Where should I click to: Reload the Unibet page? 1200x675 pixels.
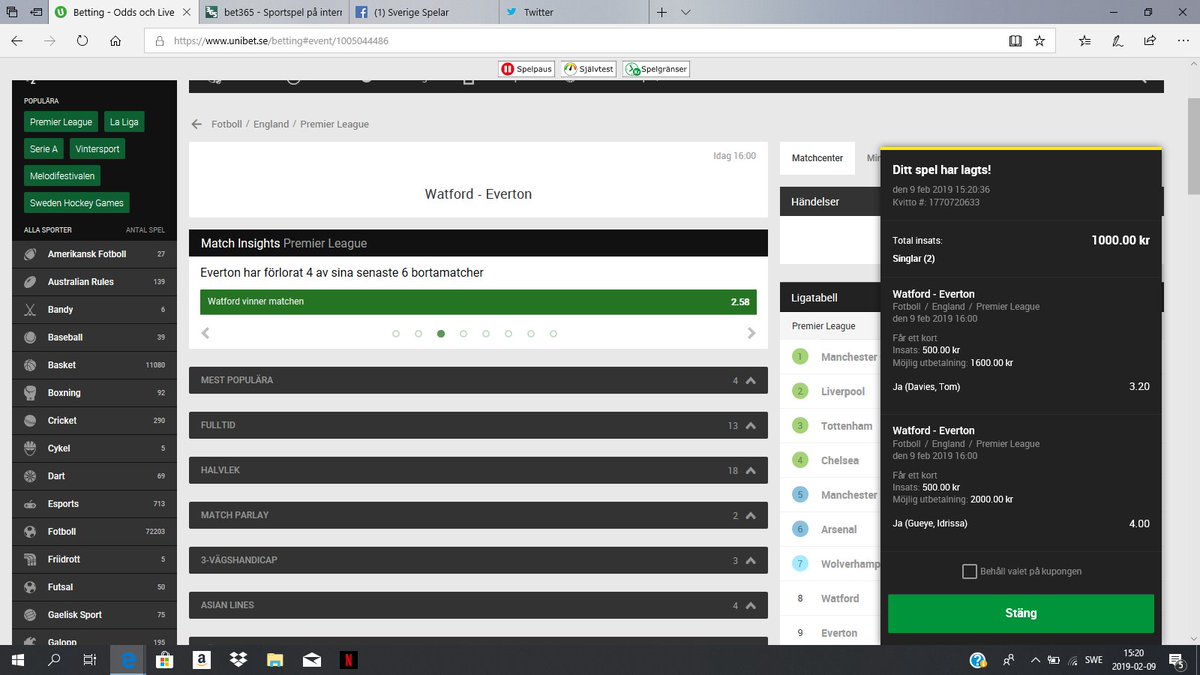pos(82,41)
